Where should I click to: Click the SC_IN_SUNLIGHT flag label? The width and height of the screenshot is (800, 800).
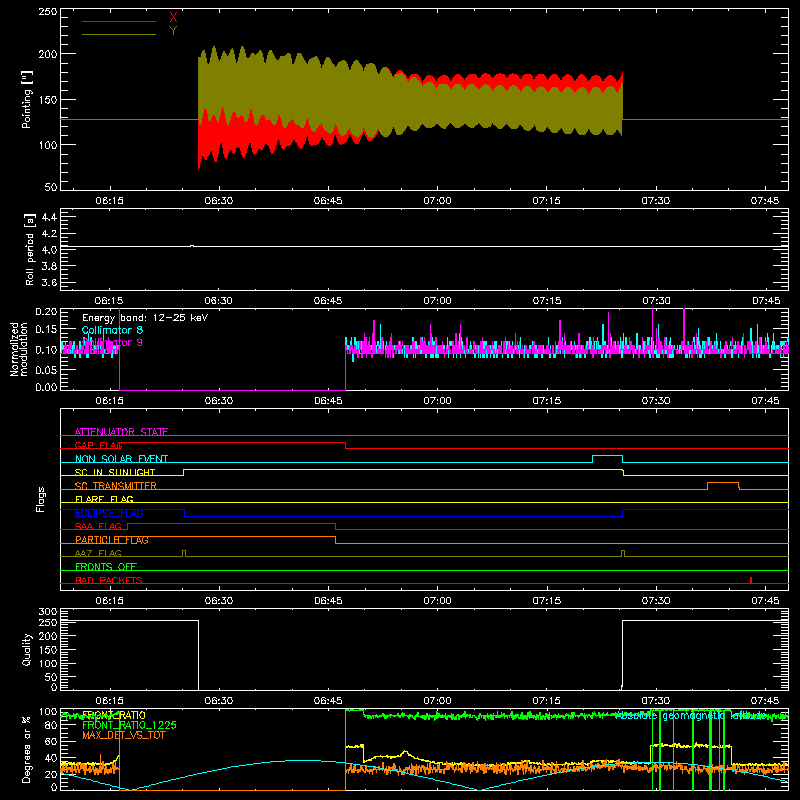tap(115, 472)
